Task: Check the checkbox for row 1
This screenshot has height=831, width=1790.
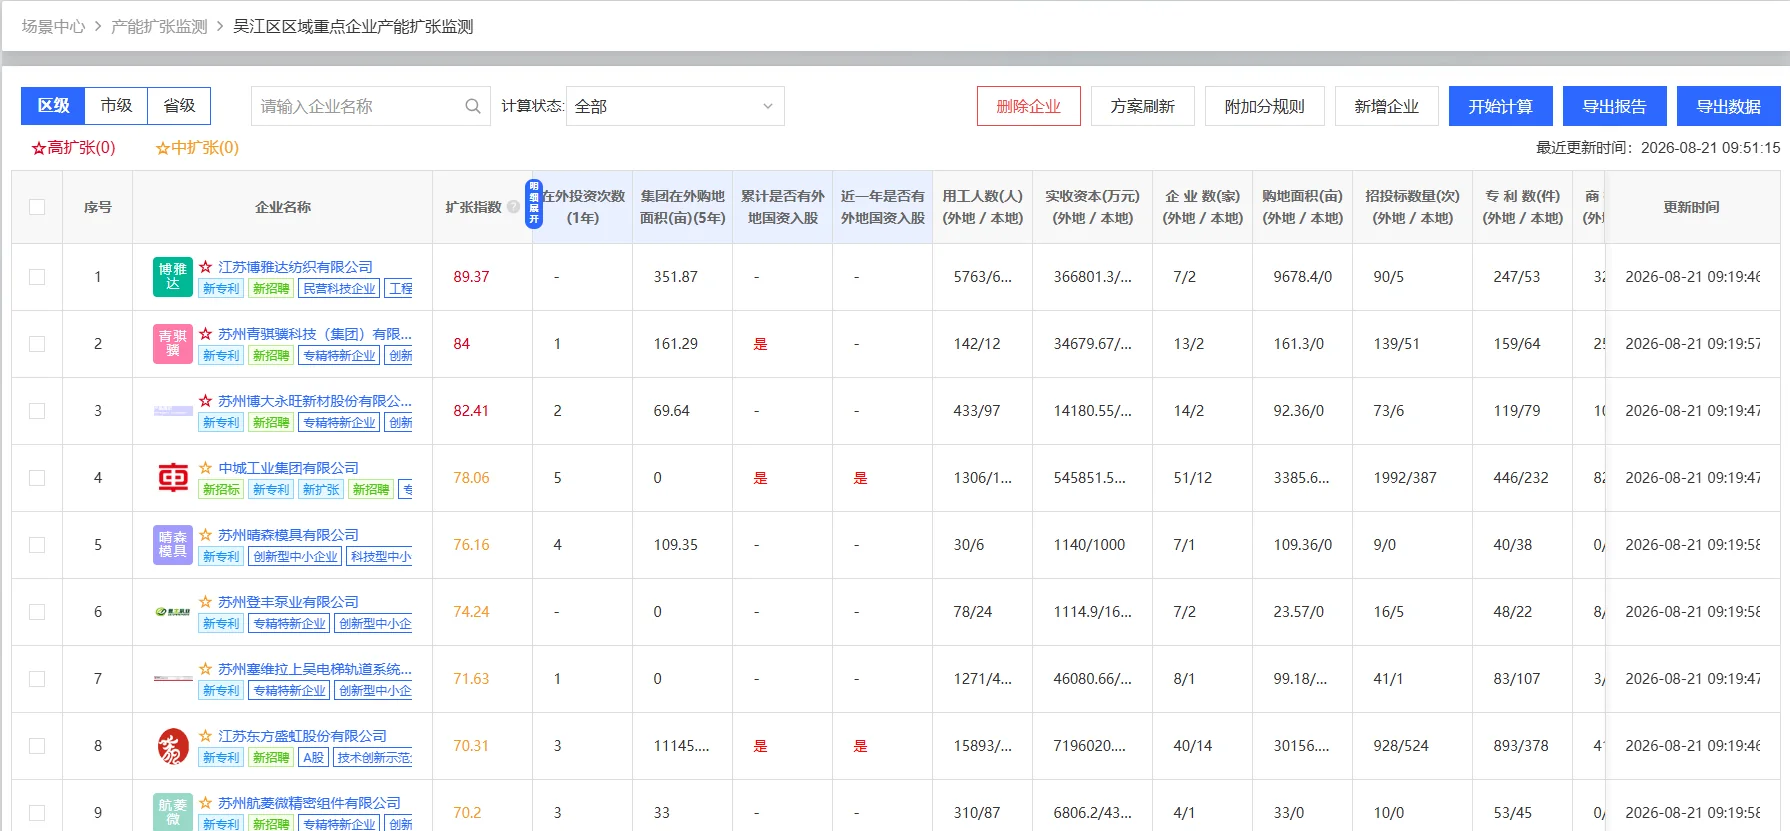Action: [x=37, y=277]
